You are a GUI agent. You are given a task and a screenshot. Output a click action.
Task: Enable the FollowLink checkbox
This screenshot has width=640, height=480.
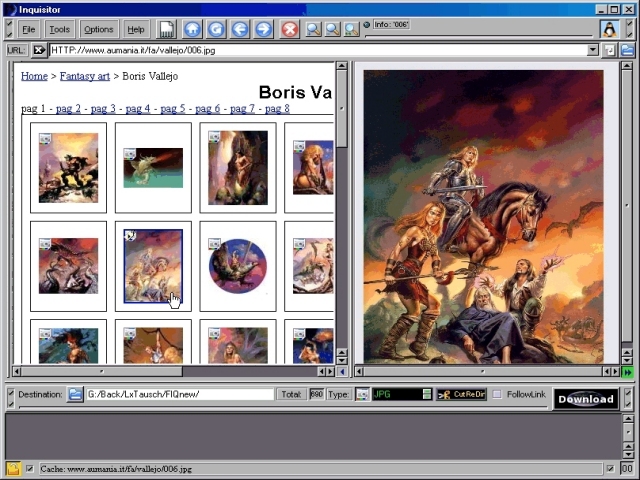pyautogui.click(x=497, y=394)
